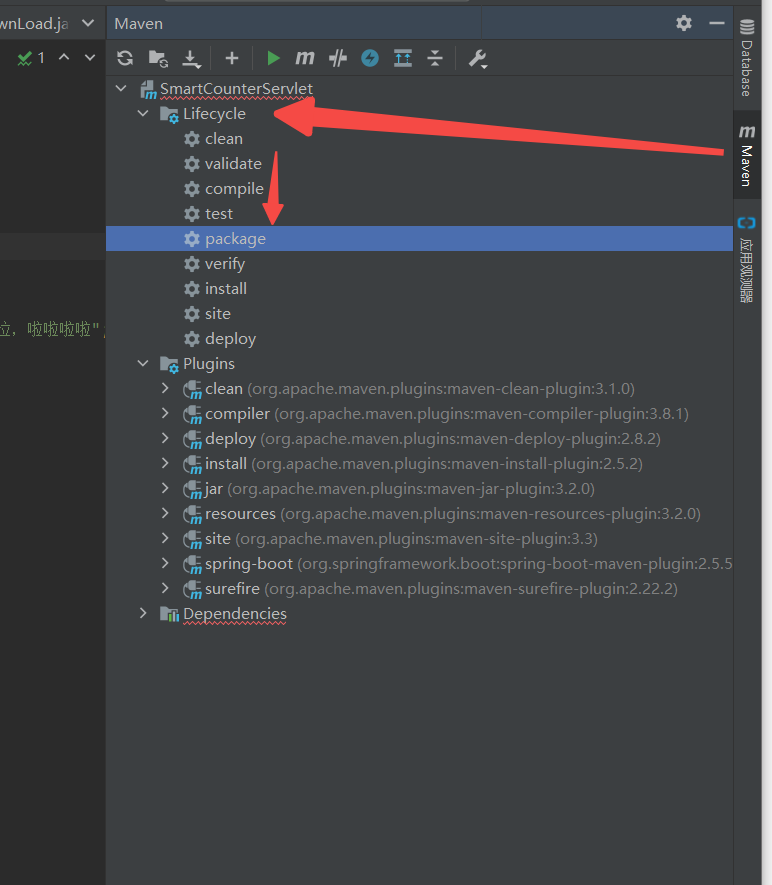Expand the compiler plugin node

click(x=165, y=413)
